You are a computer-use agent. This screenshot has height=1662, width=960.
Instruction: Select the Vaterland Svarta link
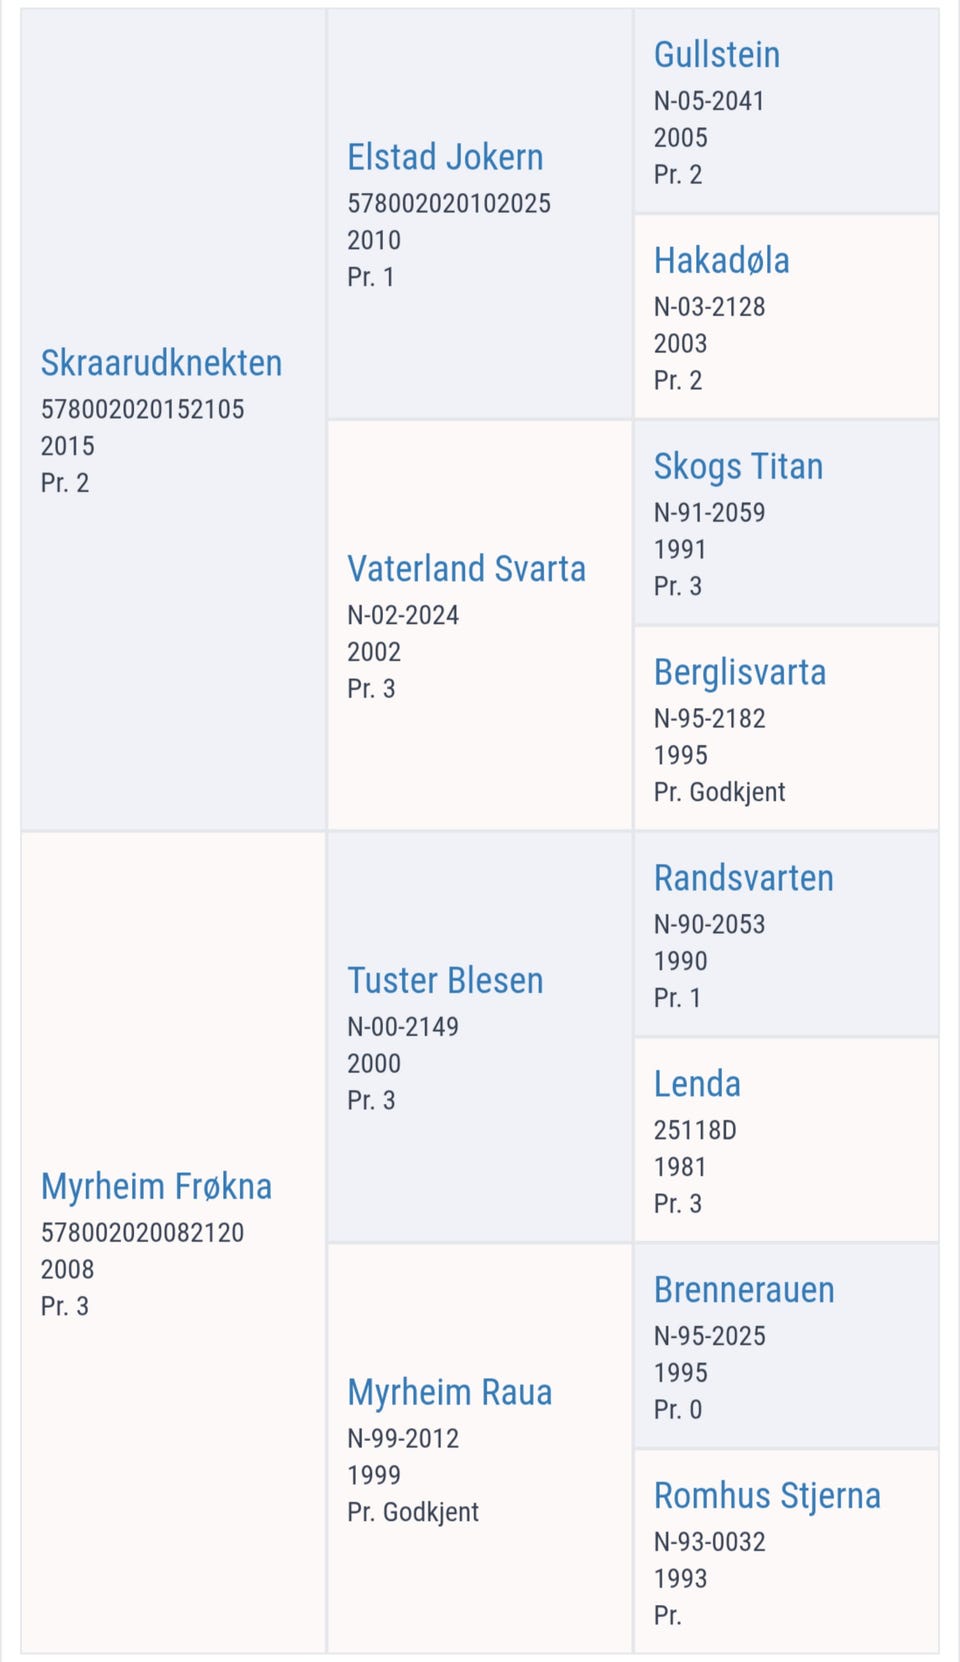pyautogui.click(x=466, y=569)
